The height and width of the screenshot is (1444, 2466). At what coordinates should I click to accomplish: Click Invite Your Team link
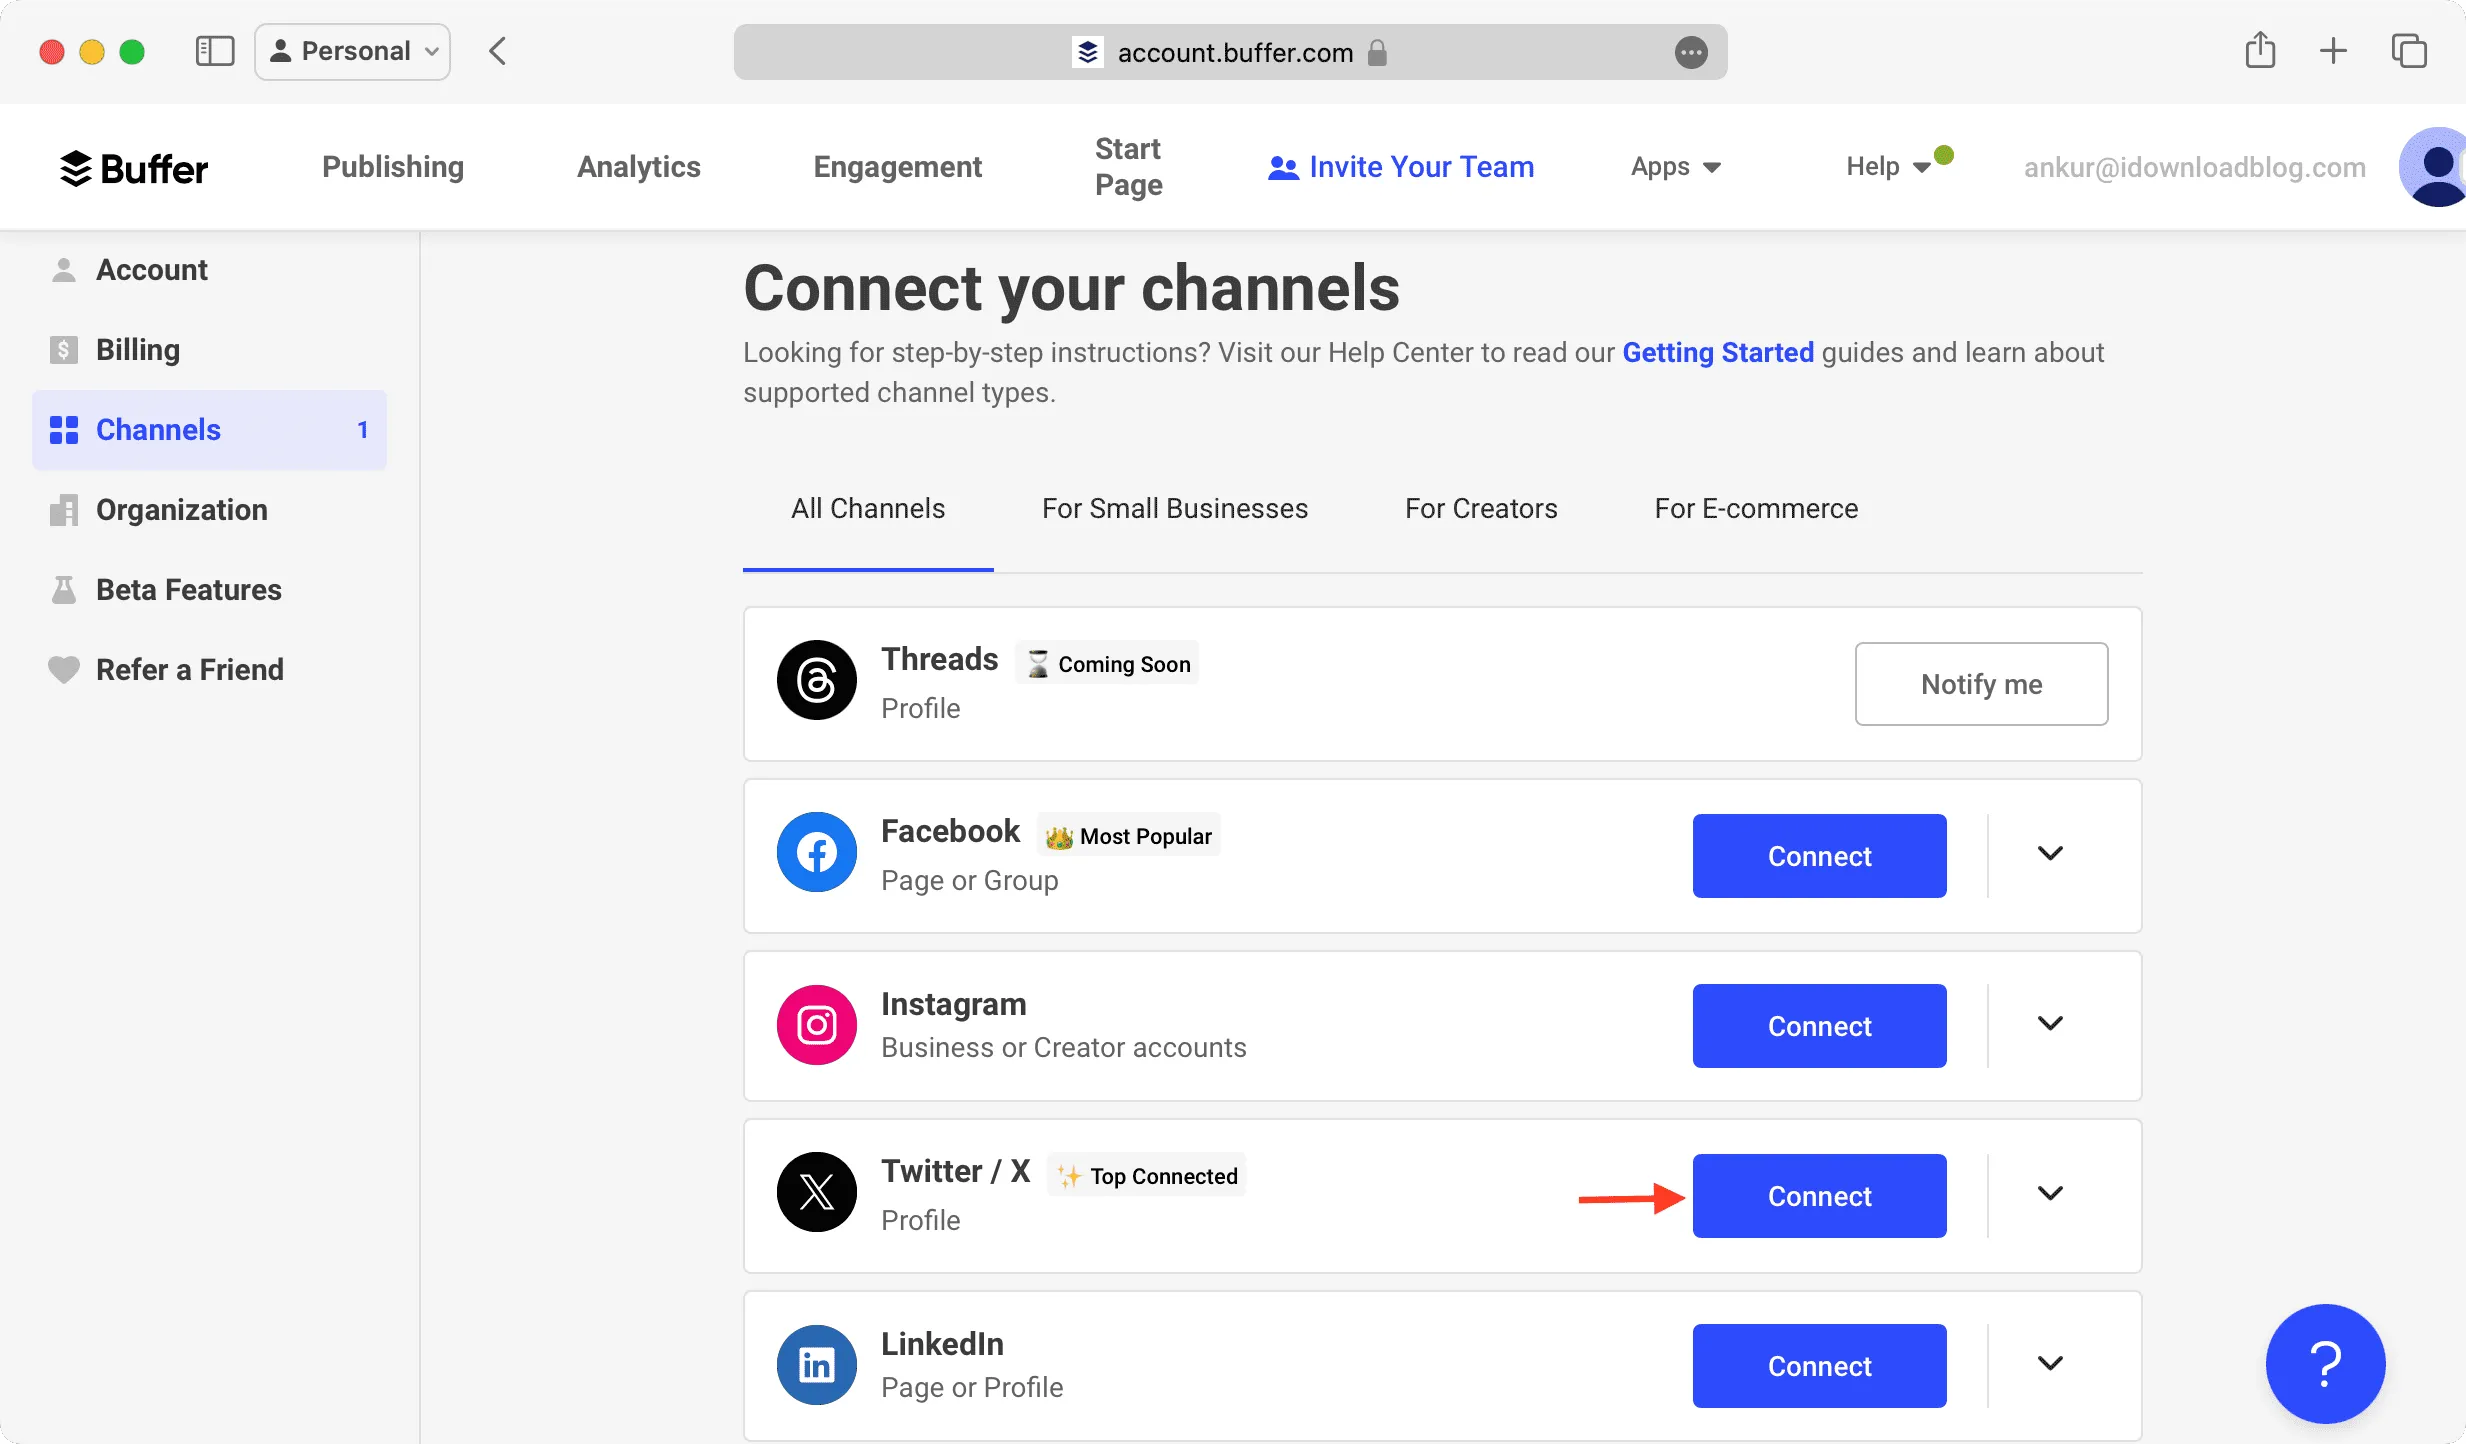click(x=1401, y=167)
